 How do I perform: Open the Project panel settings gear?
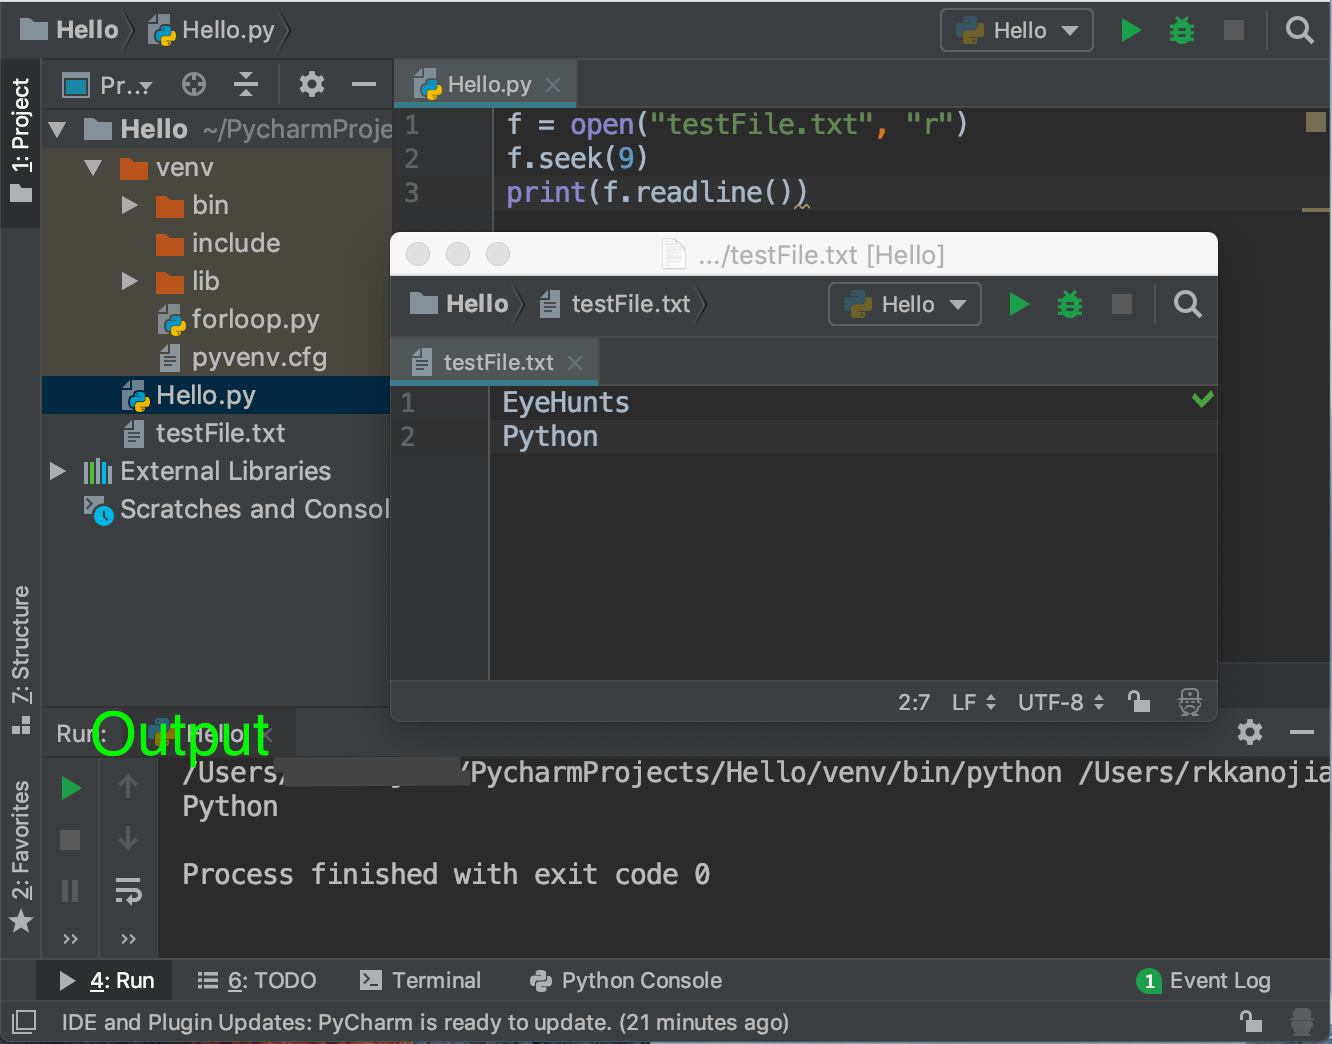pos(311,84)
